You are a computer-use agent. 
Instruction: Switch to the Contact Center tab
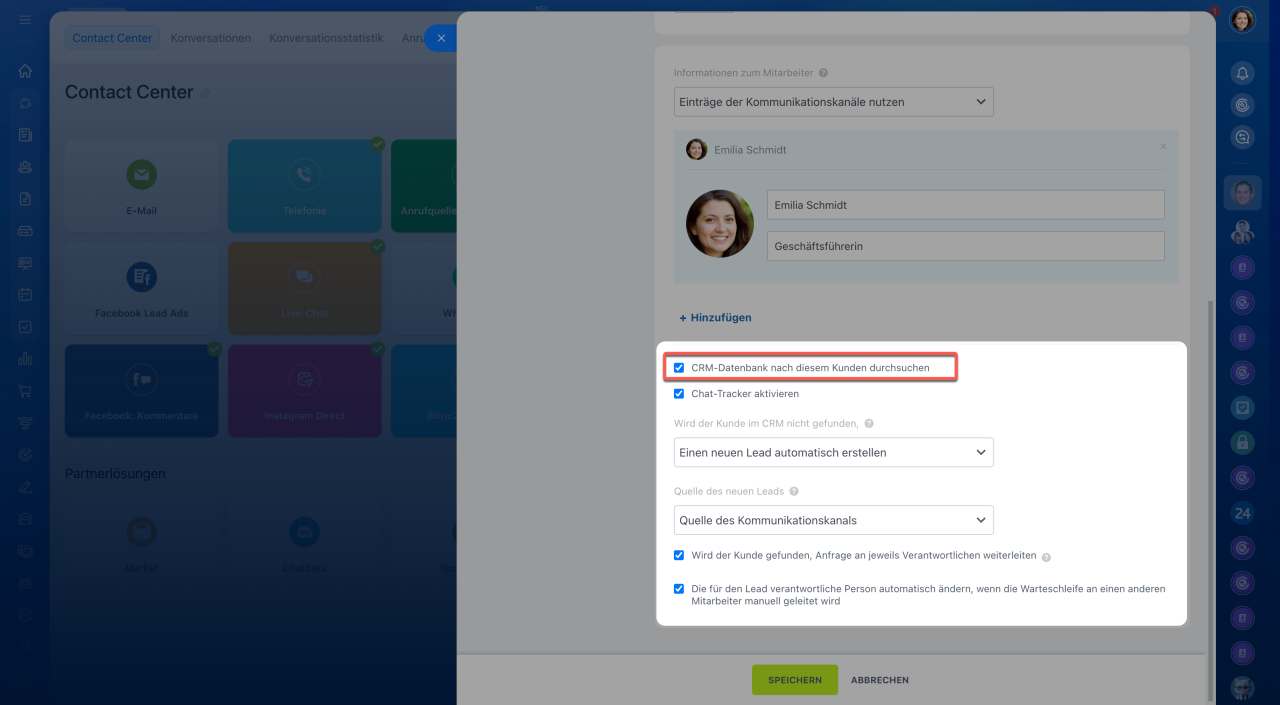[x=112, y=38]
